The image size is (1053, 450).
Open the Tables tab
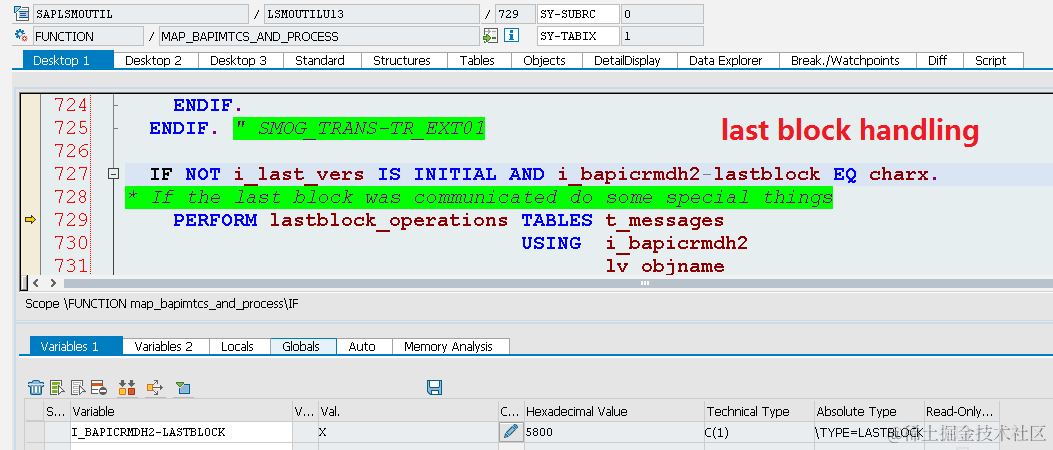pyautogui.click(x=477, y=60)
